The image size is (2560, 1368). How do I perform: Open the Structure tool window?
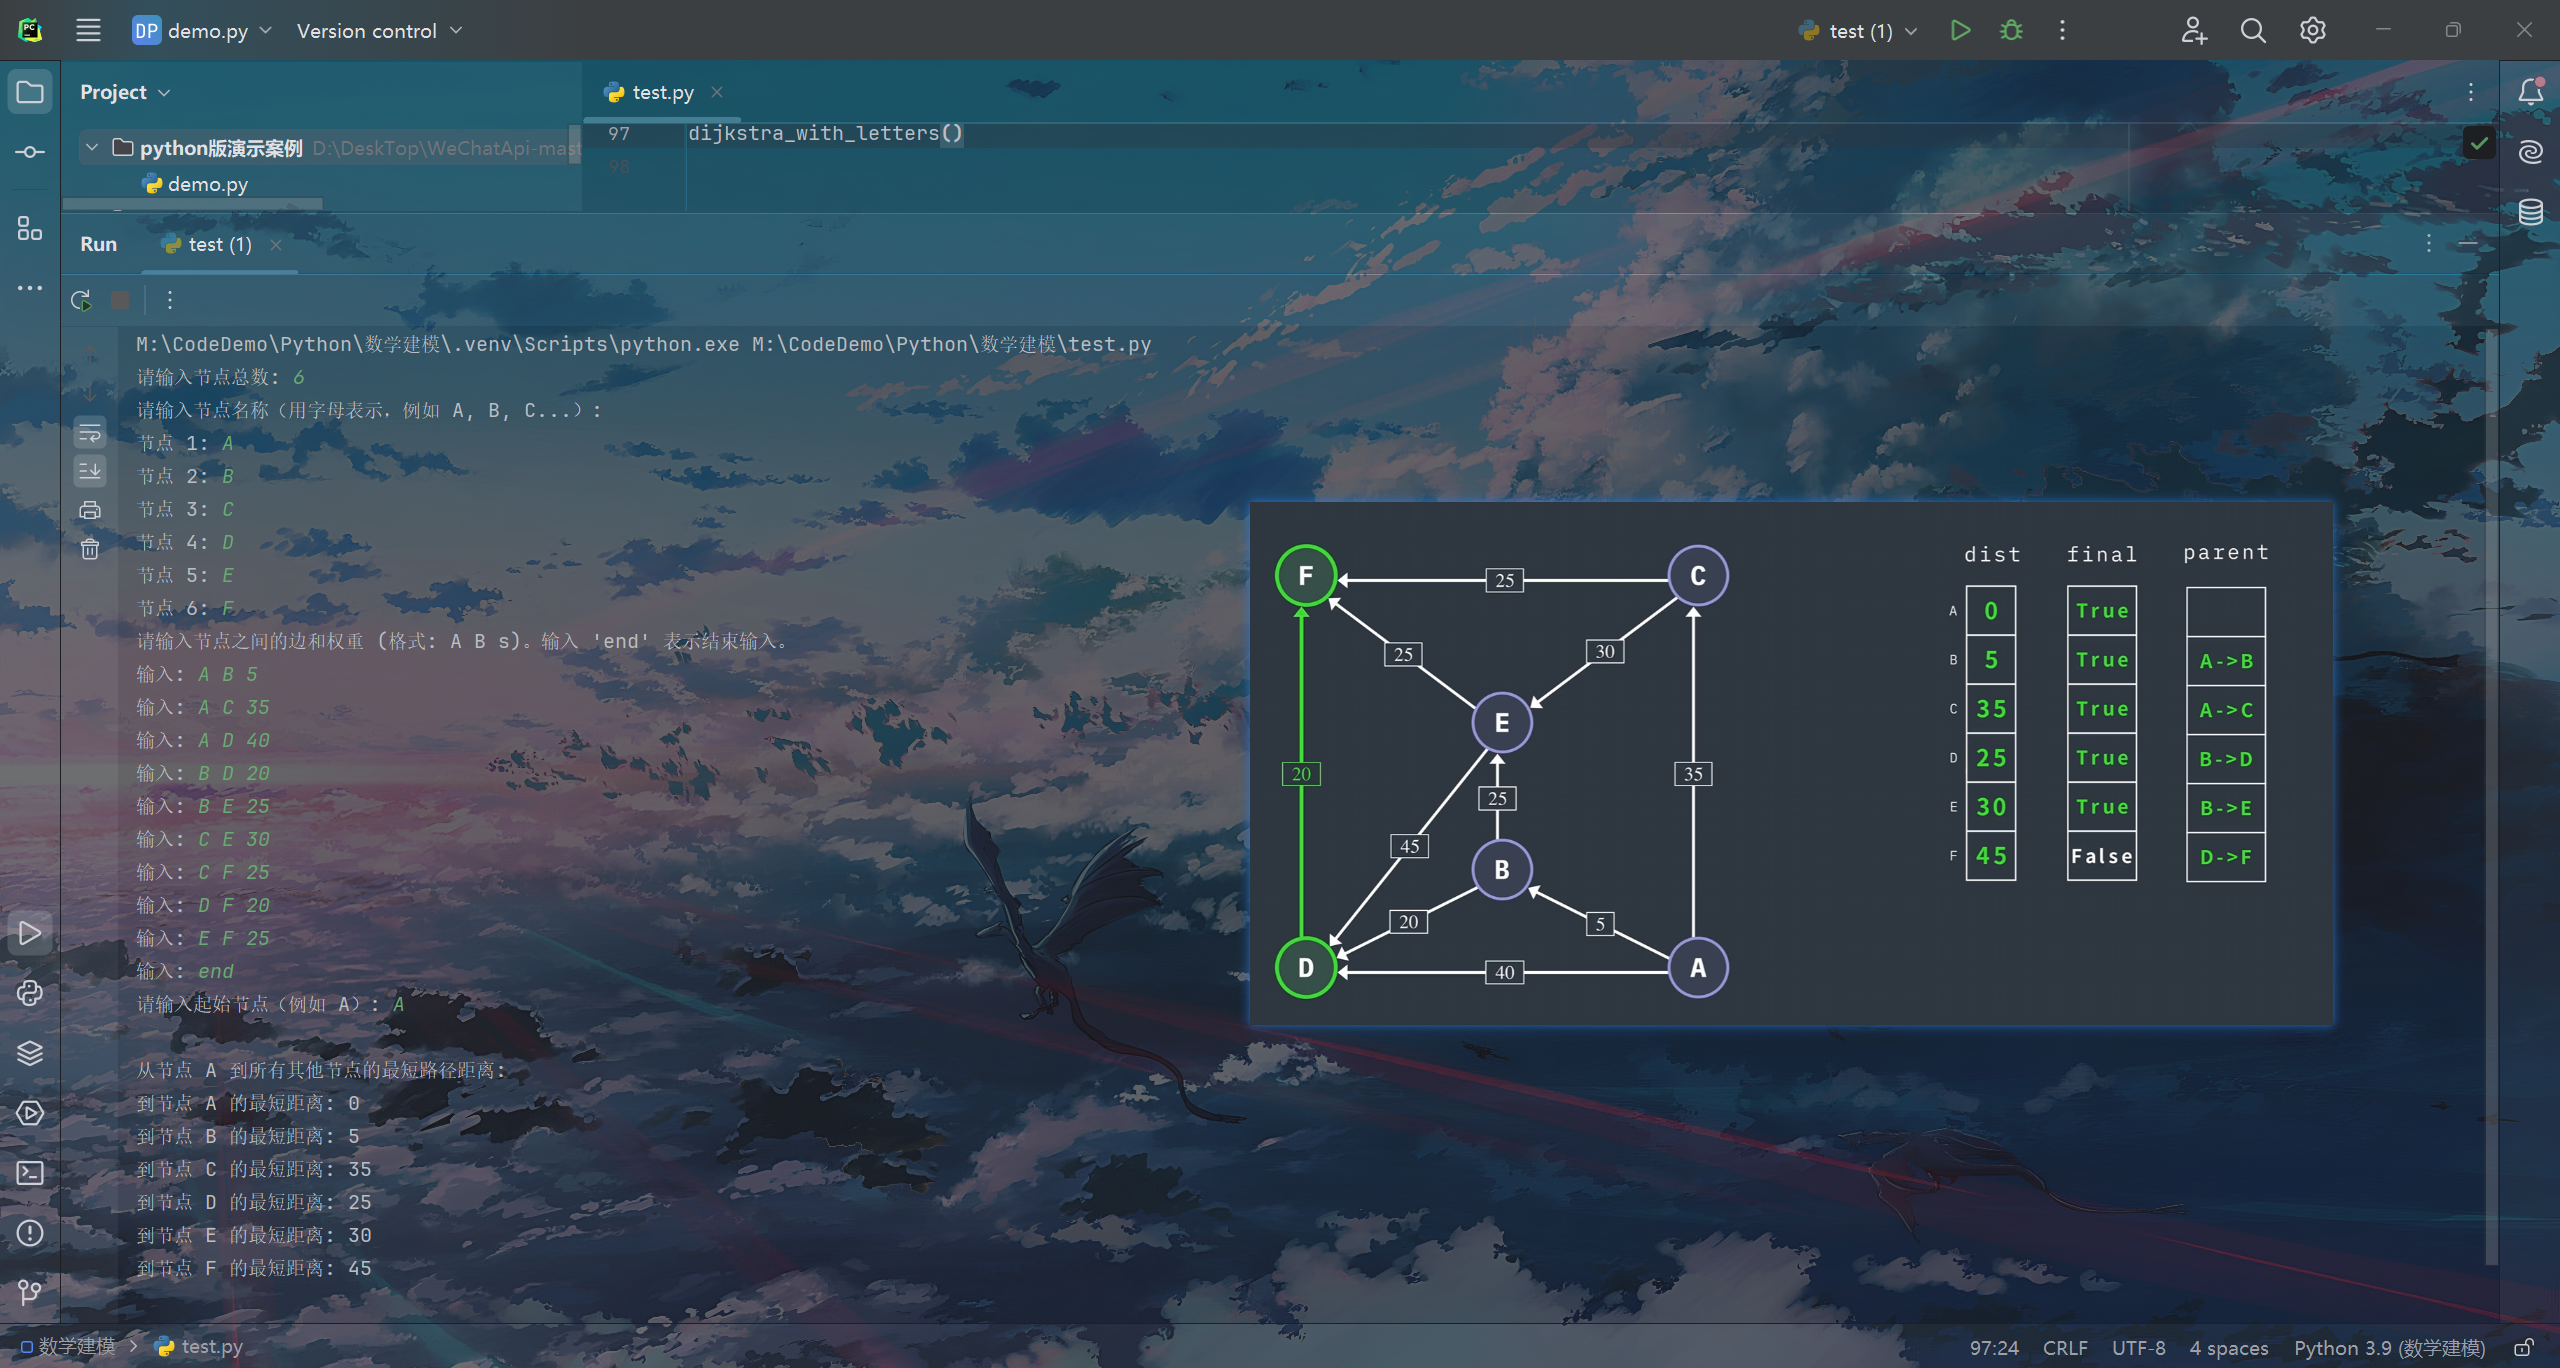coord(30,228)
